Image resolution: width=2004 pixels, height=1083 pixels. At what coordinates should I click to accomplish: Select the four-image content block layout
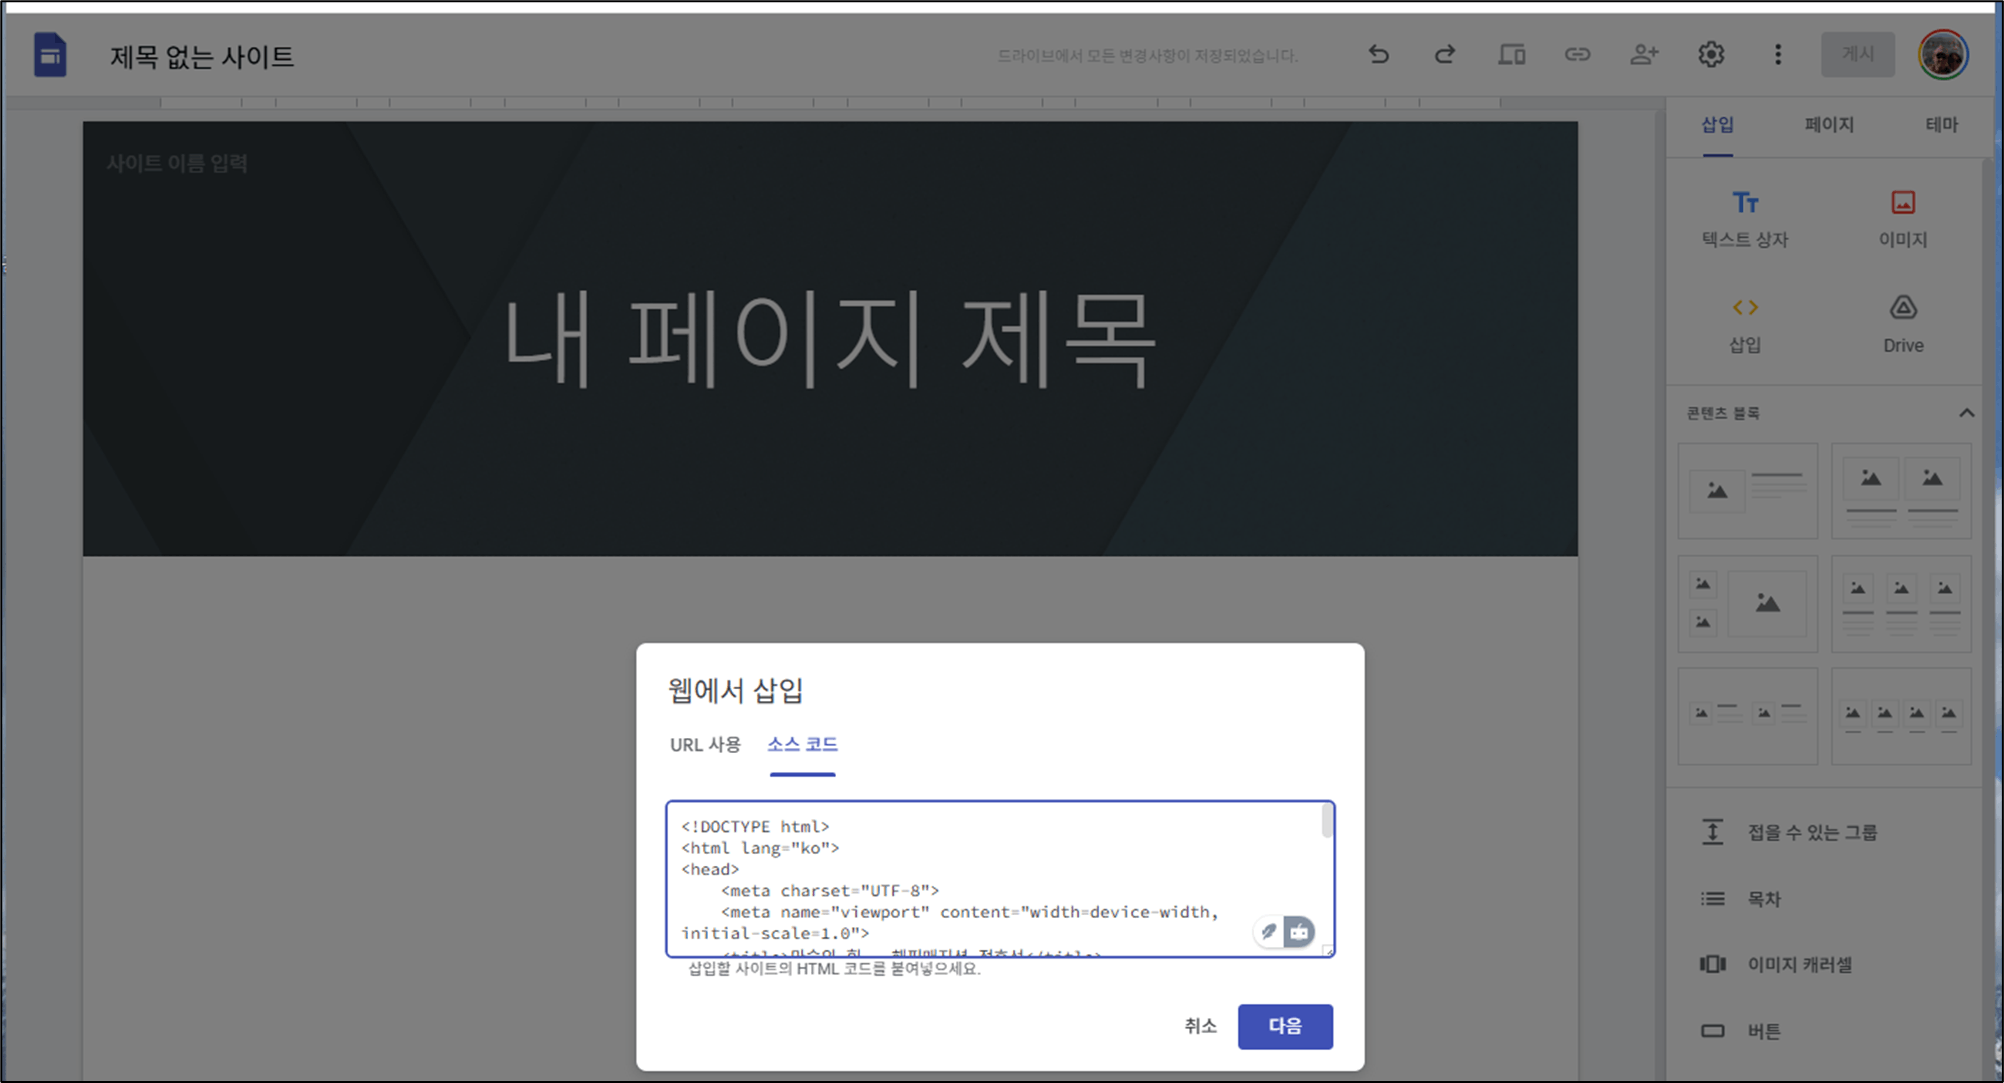coord(1900,716)
